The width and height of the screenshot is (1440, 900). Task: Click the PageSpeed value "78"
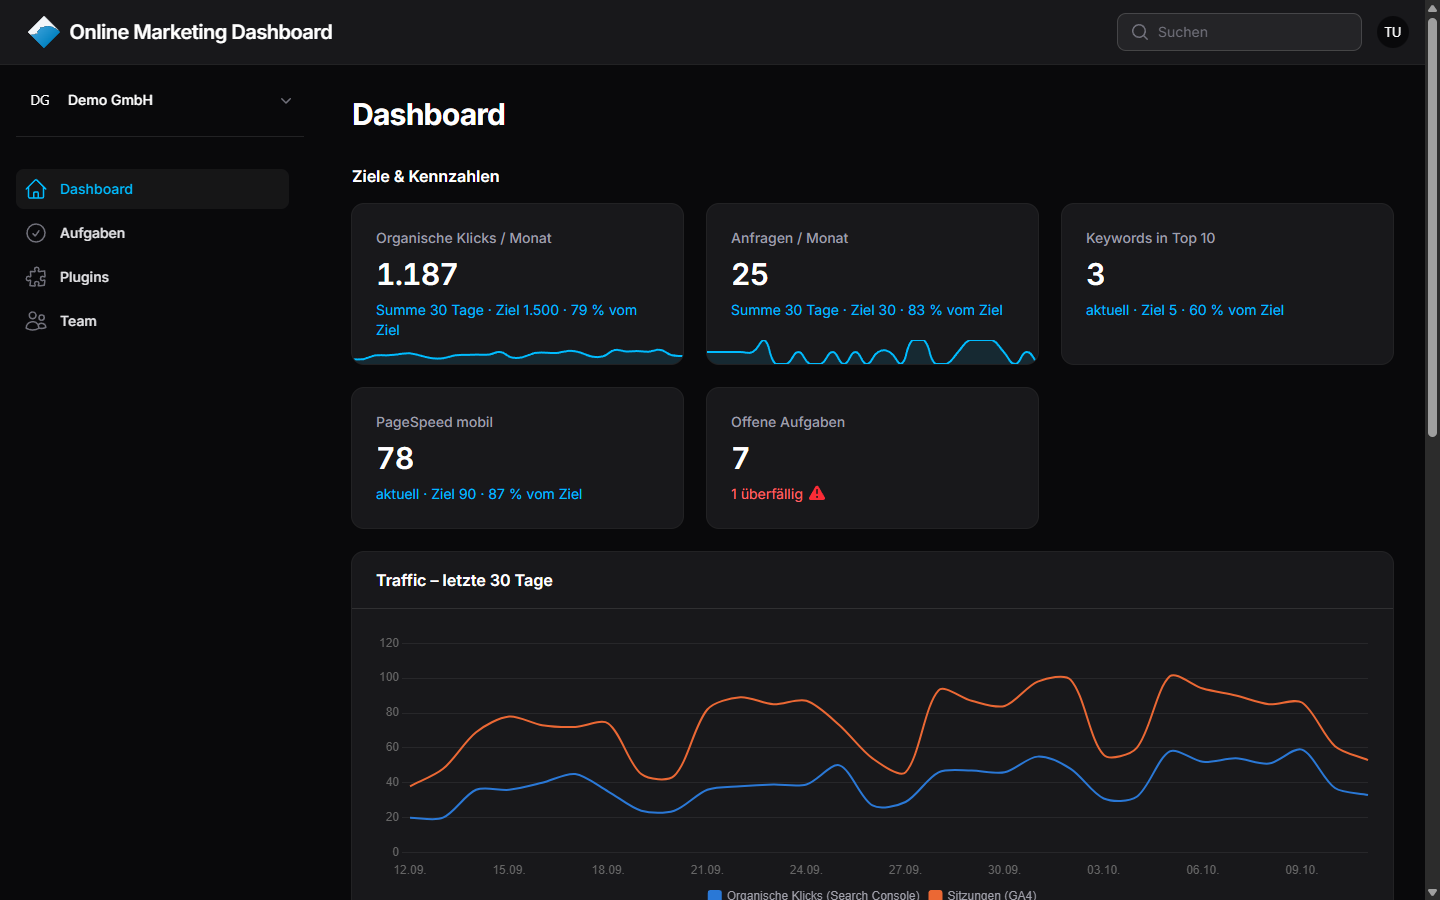(395, 458)
